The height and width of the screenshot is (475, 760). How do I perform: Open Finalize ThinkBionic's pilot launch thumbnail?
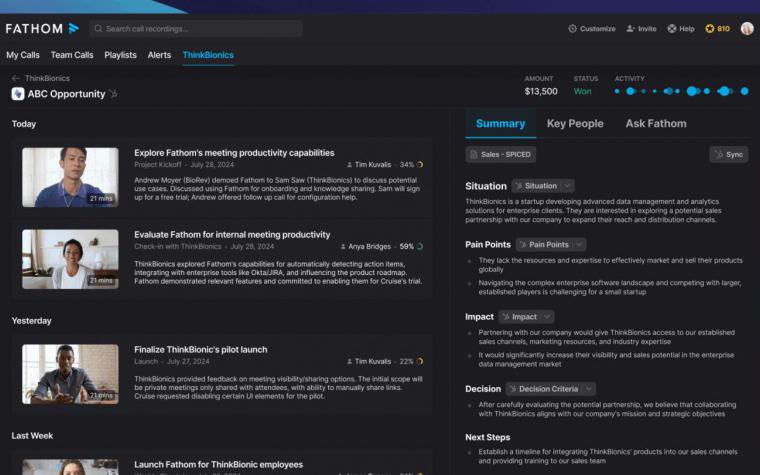pos(70,374)
